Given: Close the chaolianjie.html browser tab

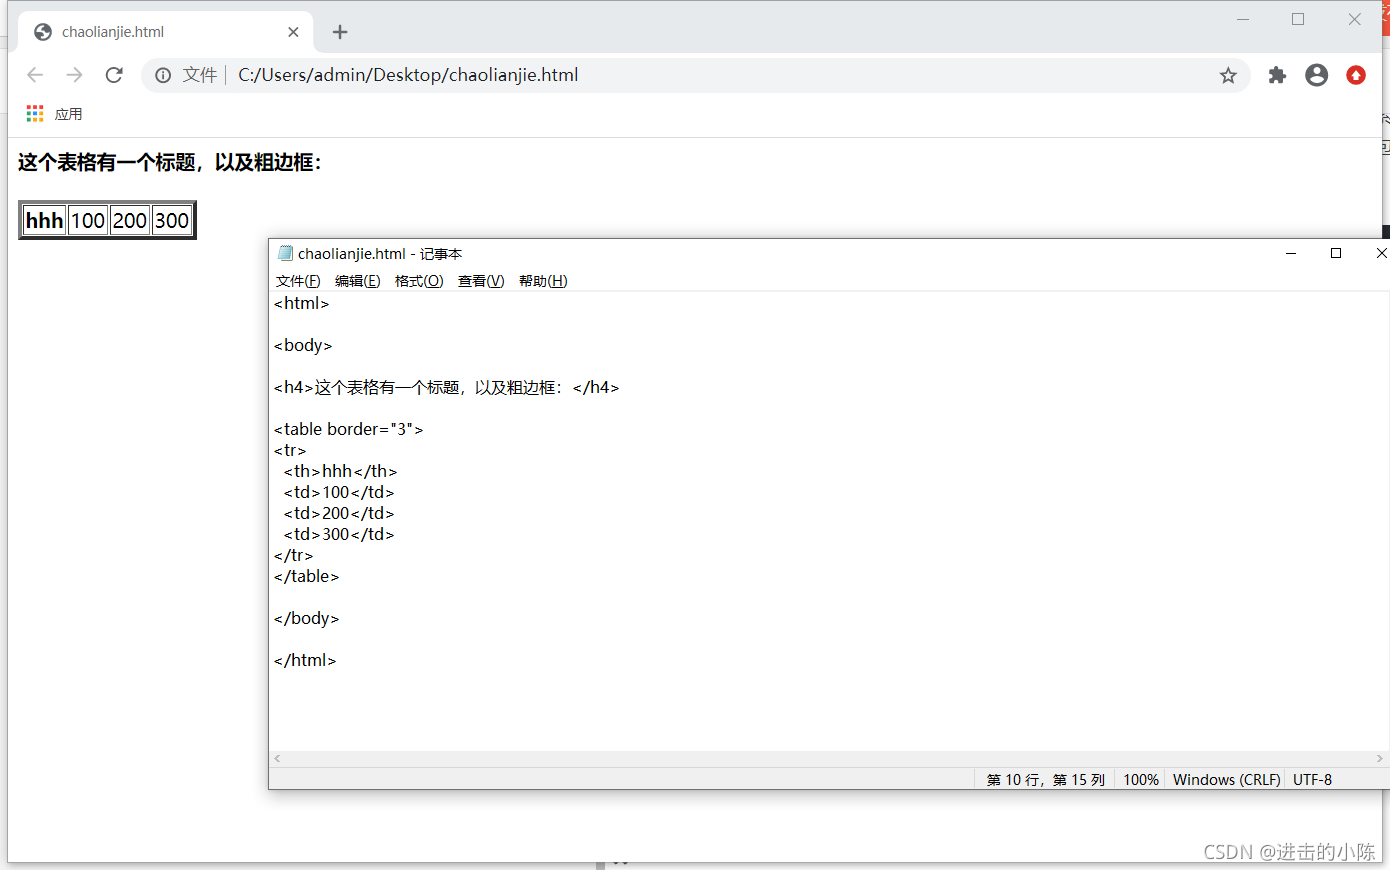Looking at the screenshot, I should coord(293,32).
